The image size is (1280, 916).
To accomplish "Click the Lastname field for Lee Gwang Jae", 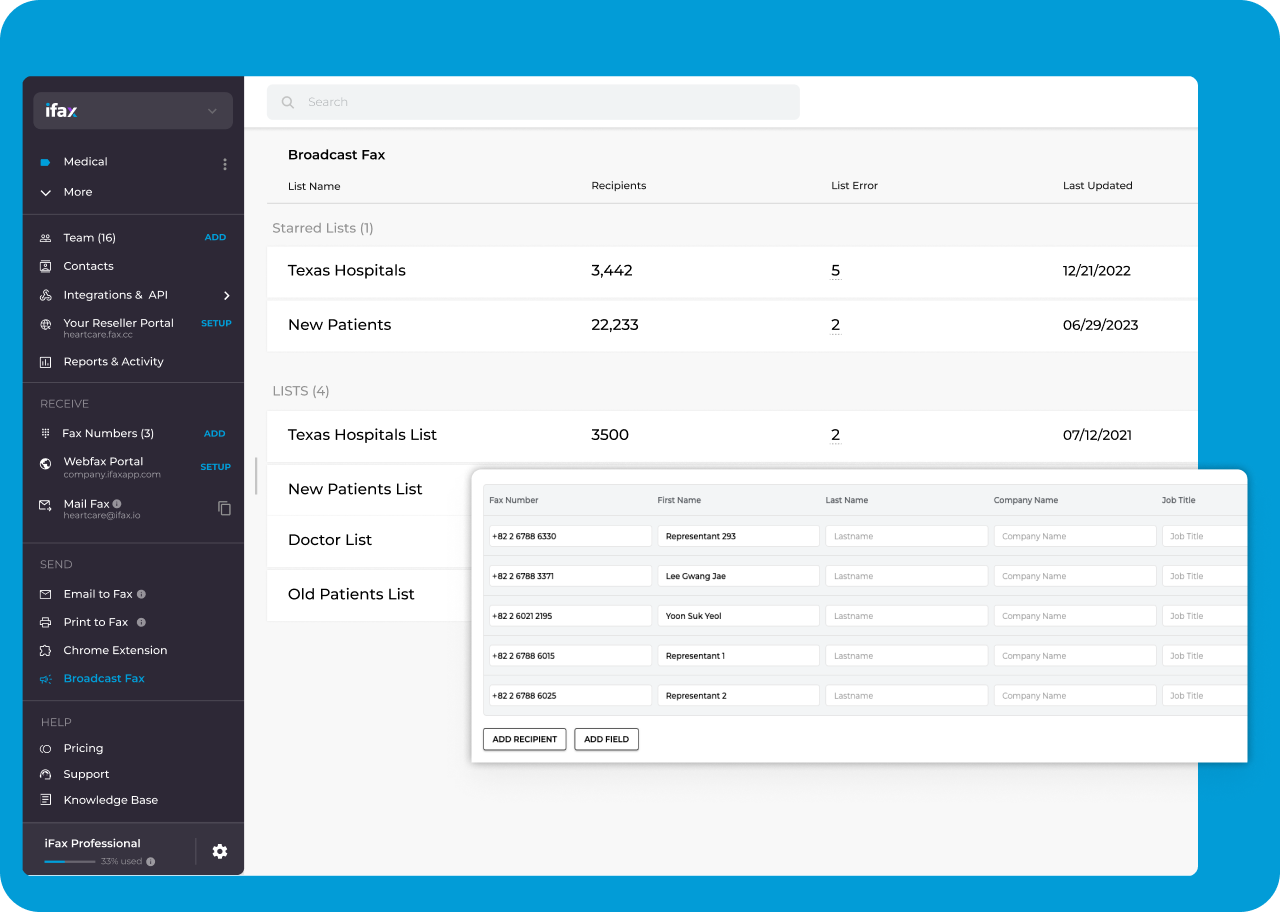I will (x=905, y=575).
